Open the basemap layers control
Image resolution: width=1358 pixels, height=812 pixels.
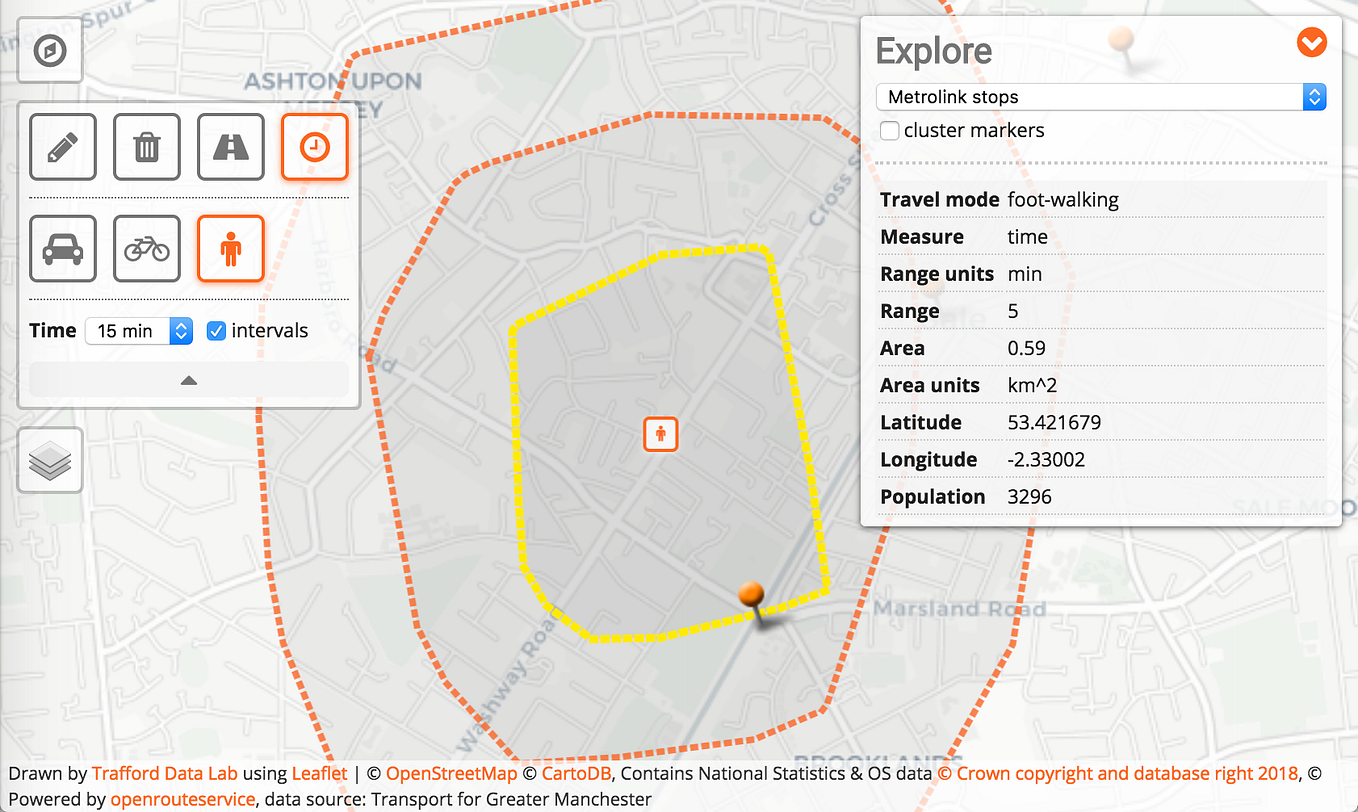[x=49, y=459]
